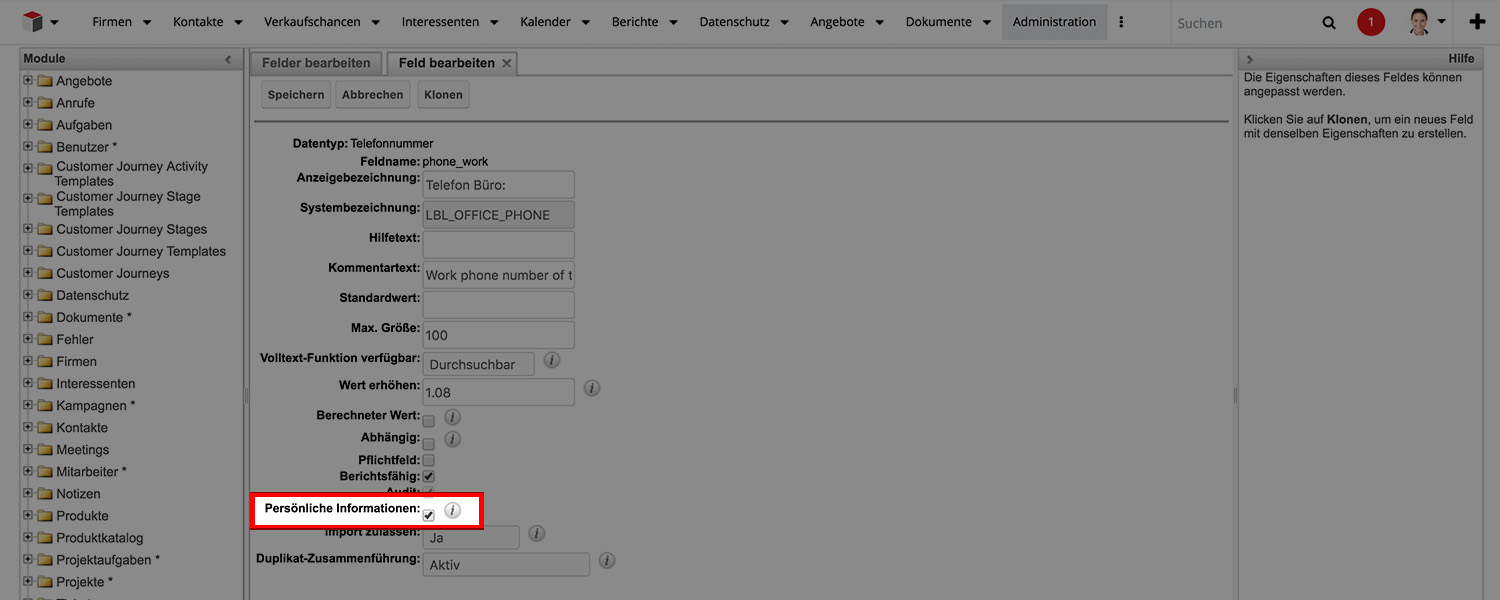Click the Speichern button
This screenshot has height=600, width=1500.
(x=296, y=95)
